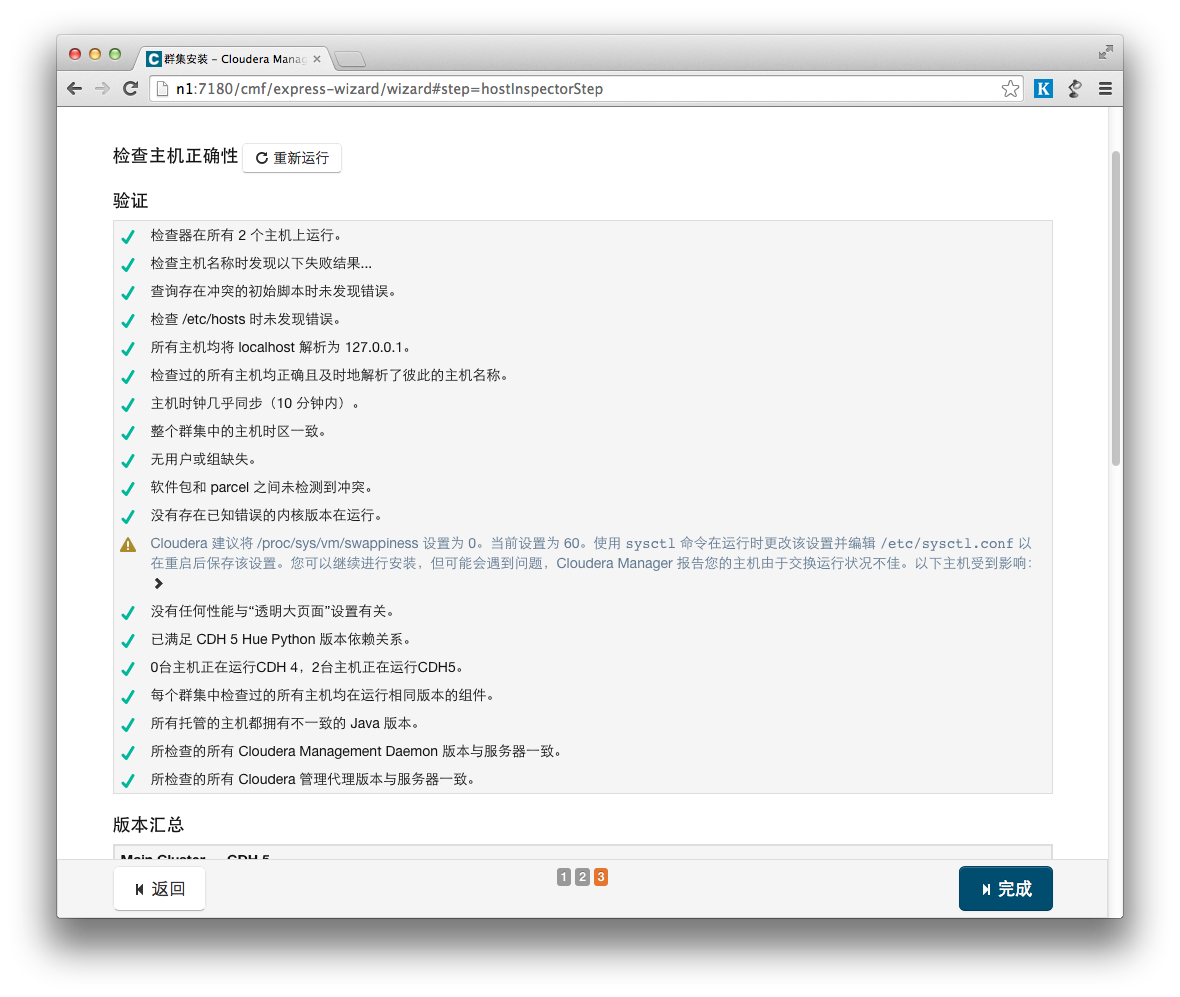Click the highlighted step 3 indicator
This screenshot has width=1180, height=997.
pyautogui.click(x=600, y=876)
